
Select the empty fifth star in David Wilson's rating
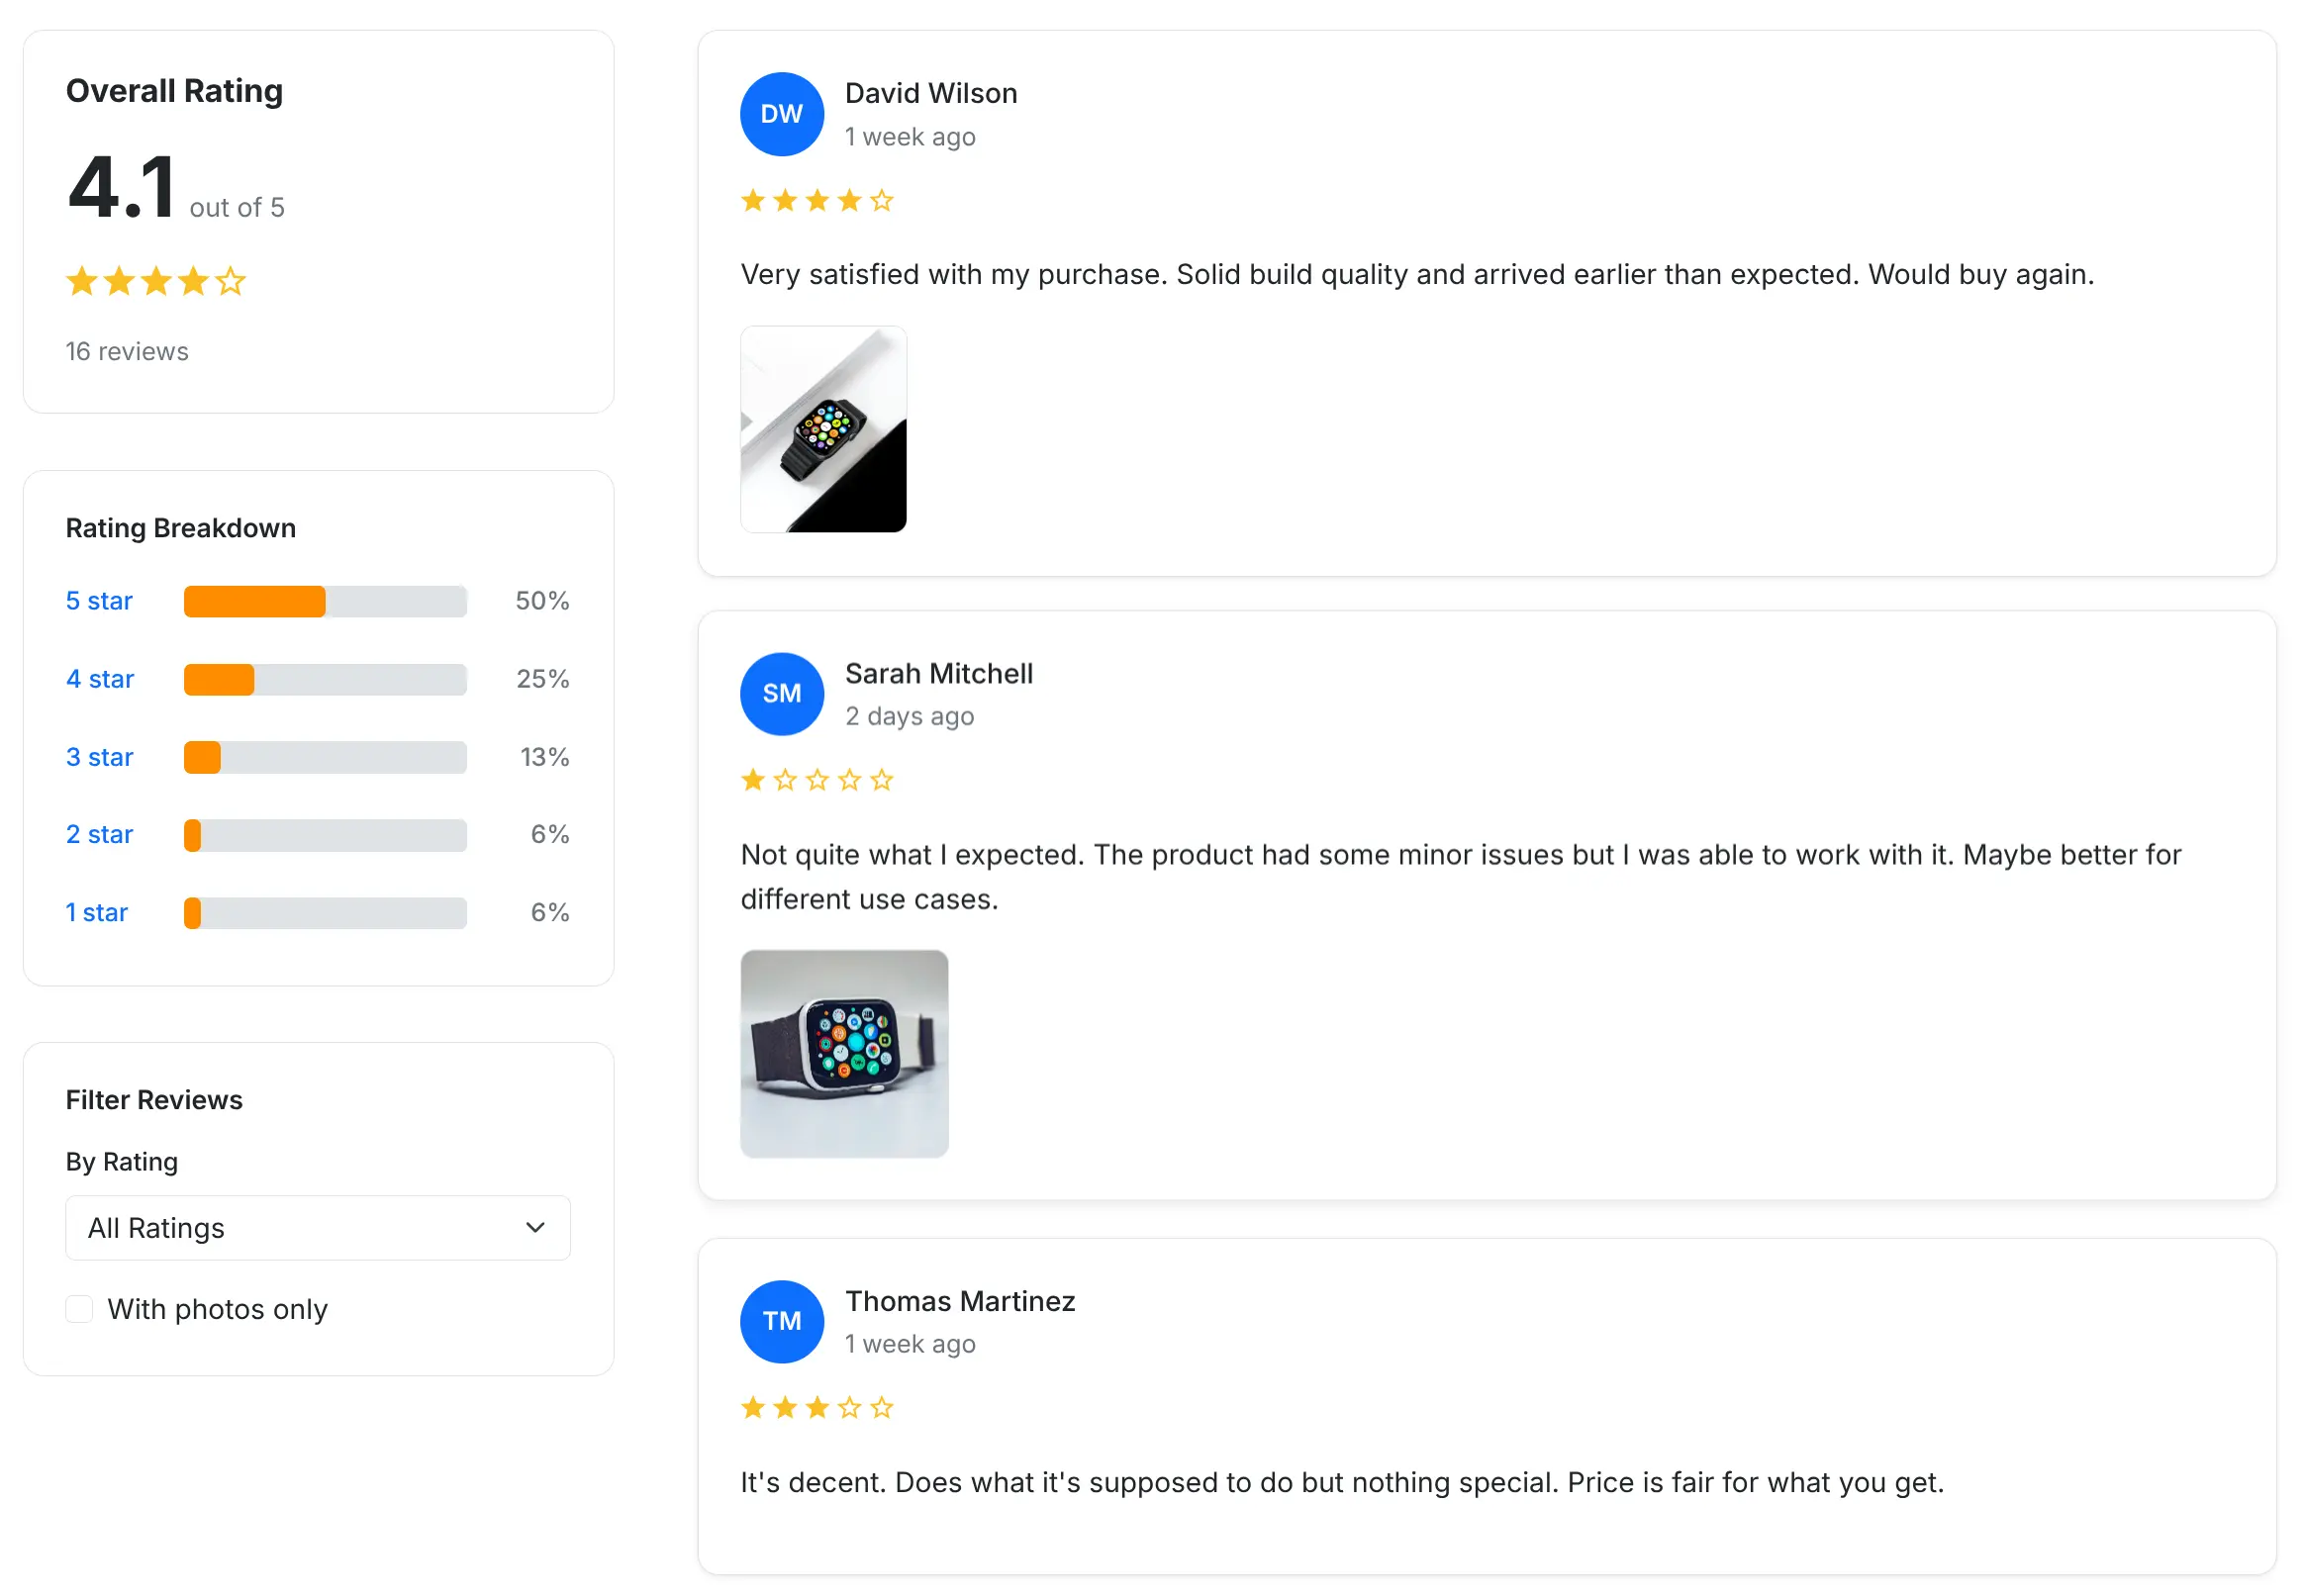click(x=881, y=200)
